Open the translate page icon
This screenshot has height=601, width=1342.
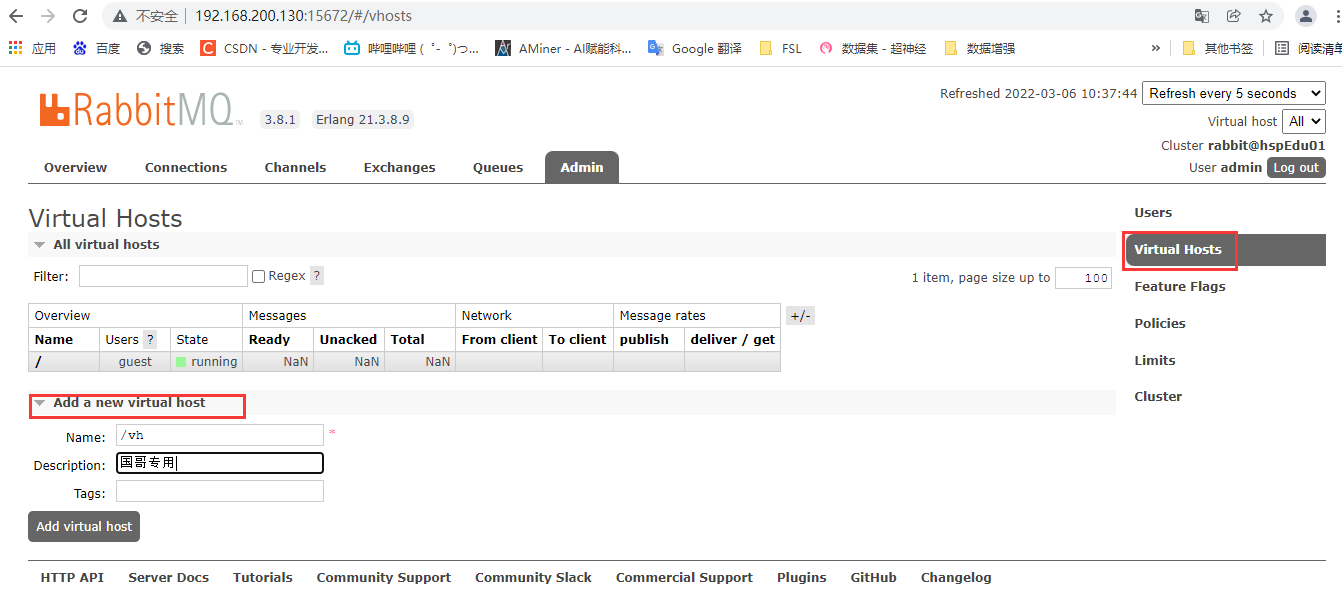point(1202,16)
